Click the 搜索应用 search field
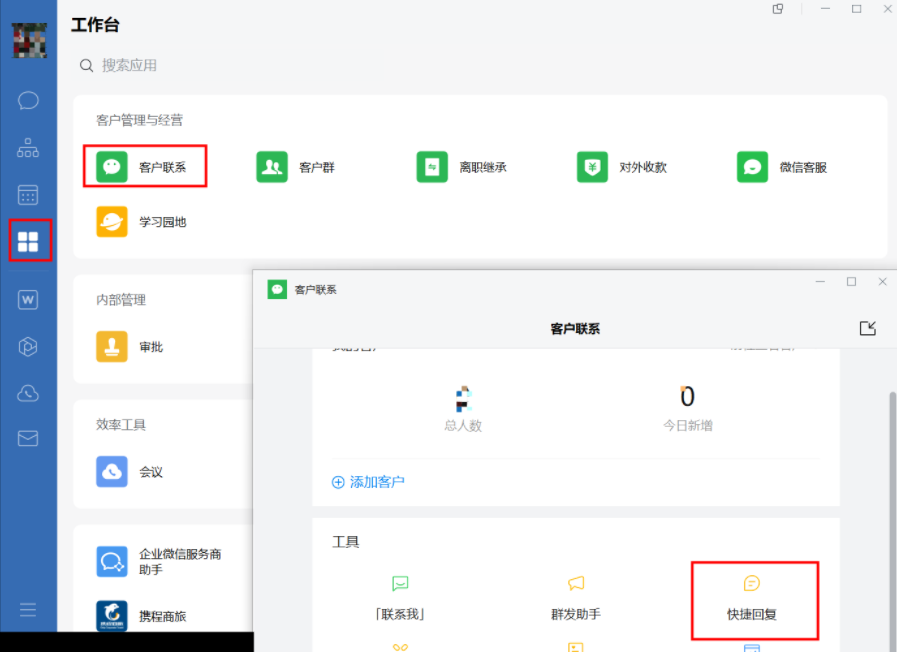This screenshot has width=897, height=653. point(130,65)
